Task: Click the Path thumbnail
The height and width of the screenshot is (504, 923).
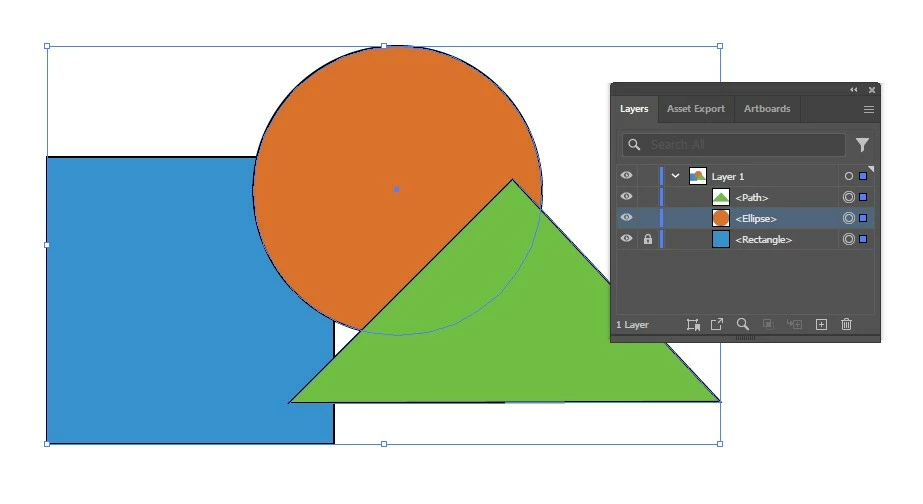Action: (x=721, y=197)
